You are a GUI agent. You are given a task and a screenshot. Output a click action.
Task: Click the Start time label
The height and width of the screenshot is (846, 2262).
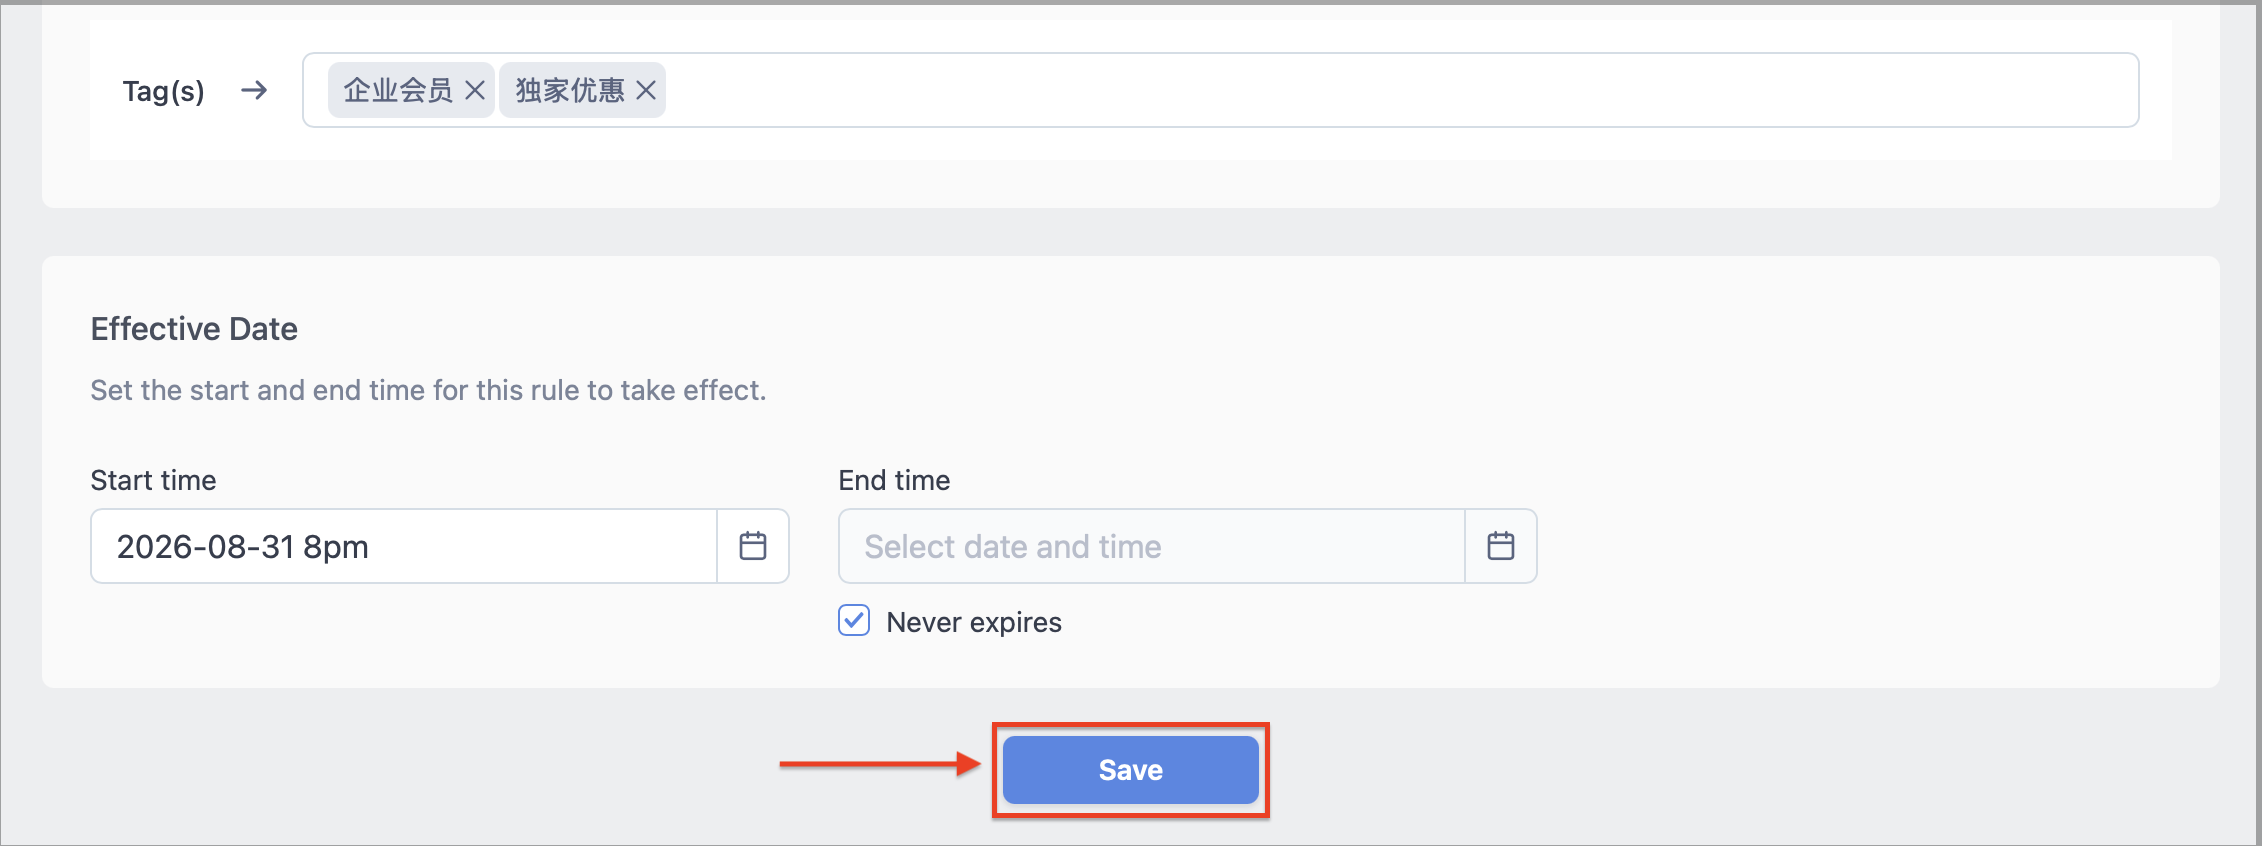pos(153,480)
